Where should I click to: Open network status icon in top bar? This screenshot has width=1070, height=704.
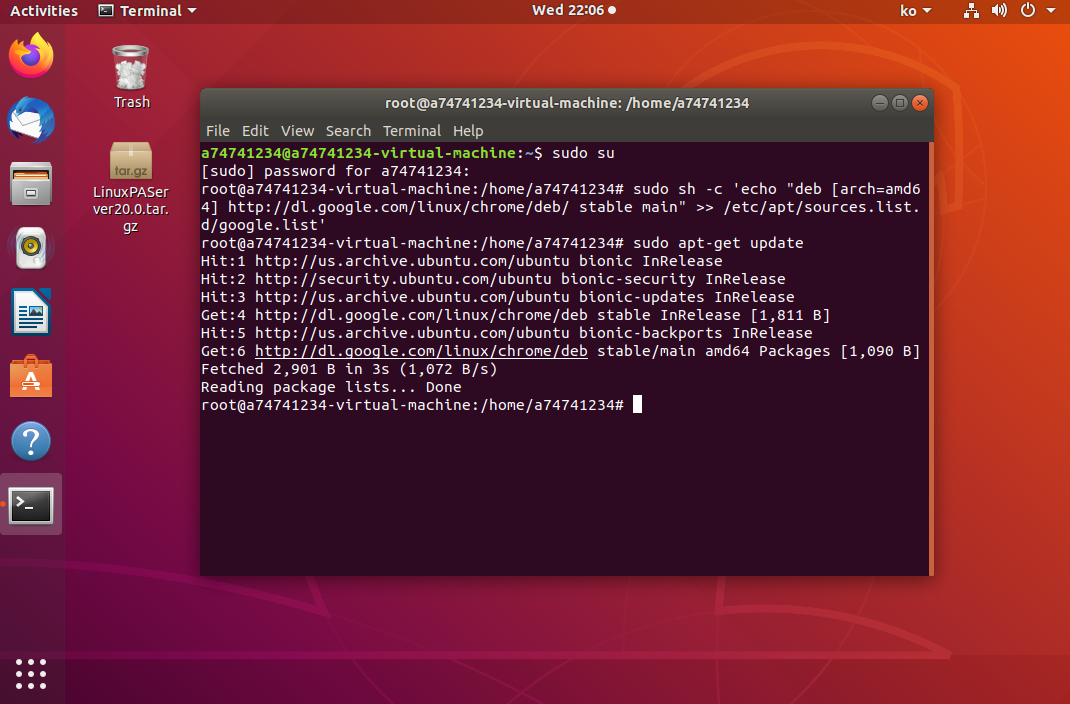[x=971, y=10]
